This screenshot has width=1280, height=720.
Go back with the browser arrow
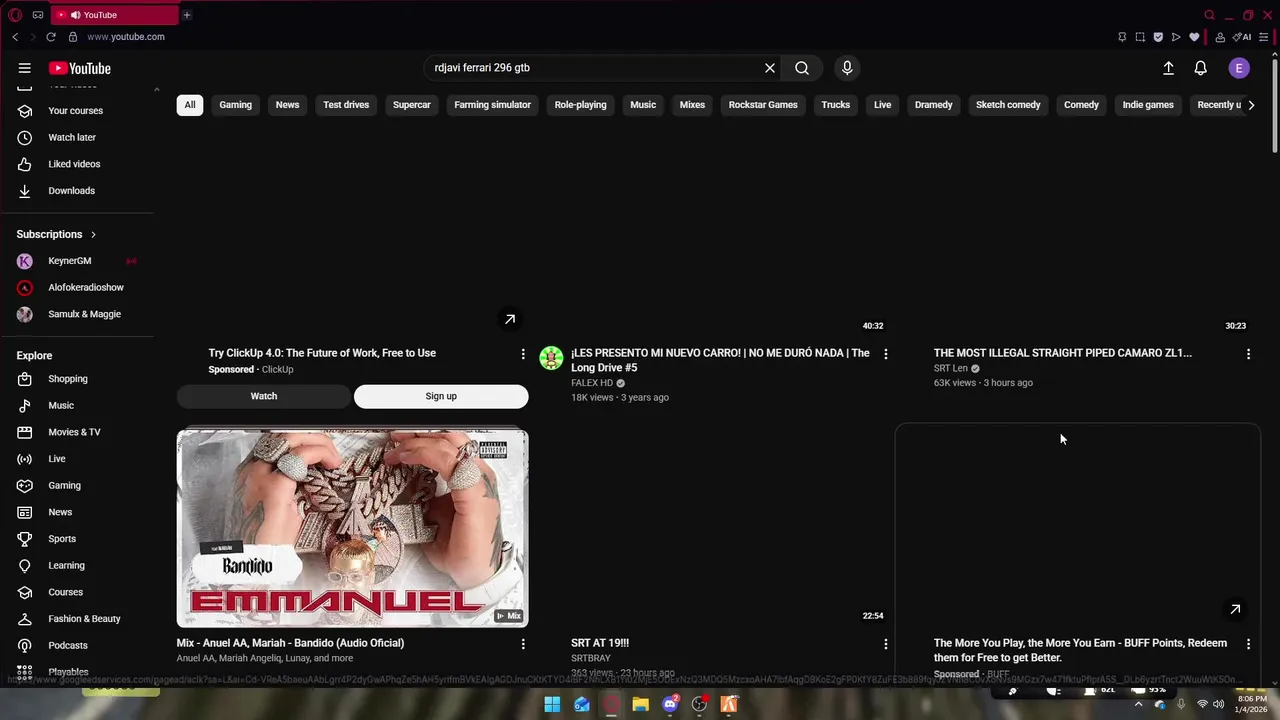tap(15, 37)
